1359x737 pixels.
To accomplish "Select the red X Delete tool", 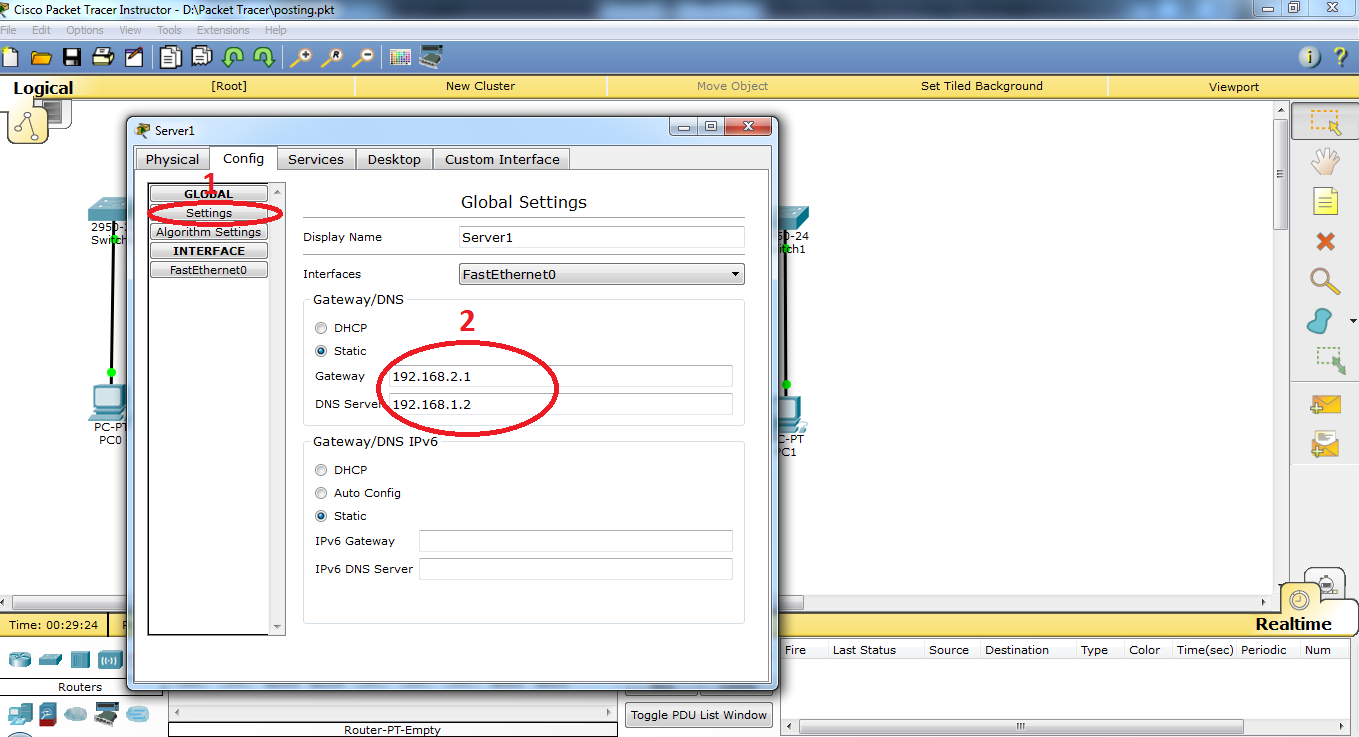I will [1325, 241].
